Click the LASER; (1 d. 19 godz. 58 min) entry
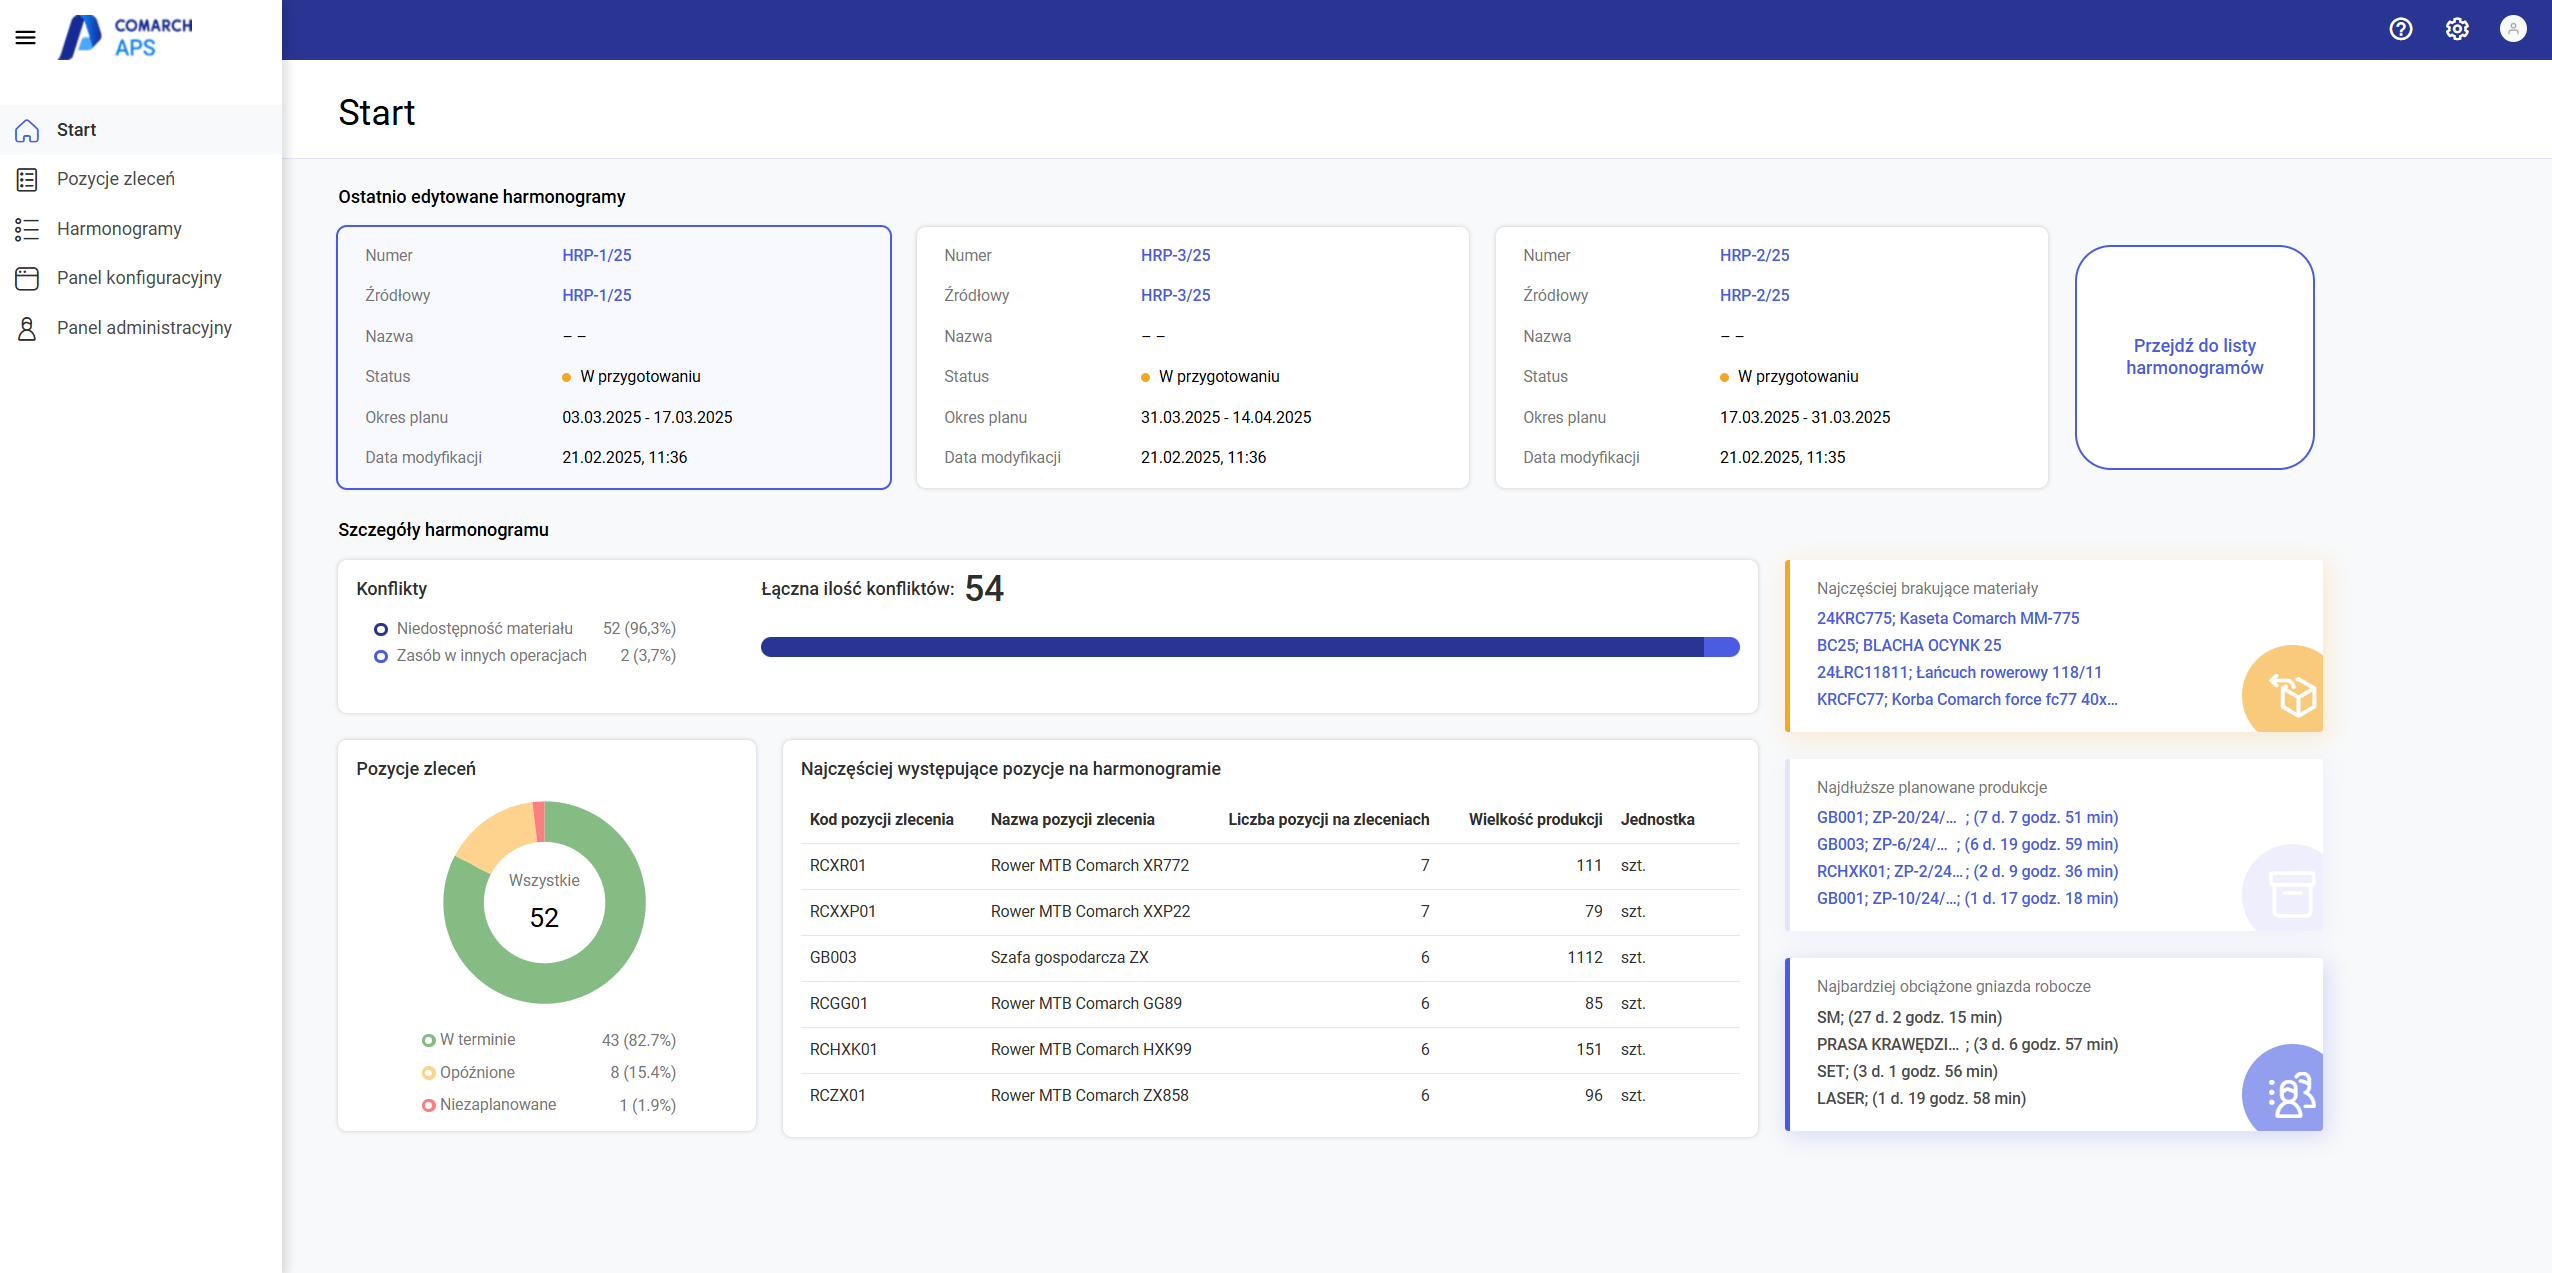This screenshot has width=2552, height=1273. coord(1921,1098)
